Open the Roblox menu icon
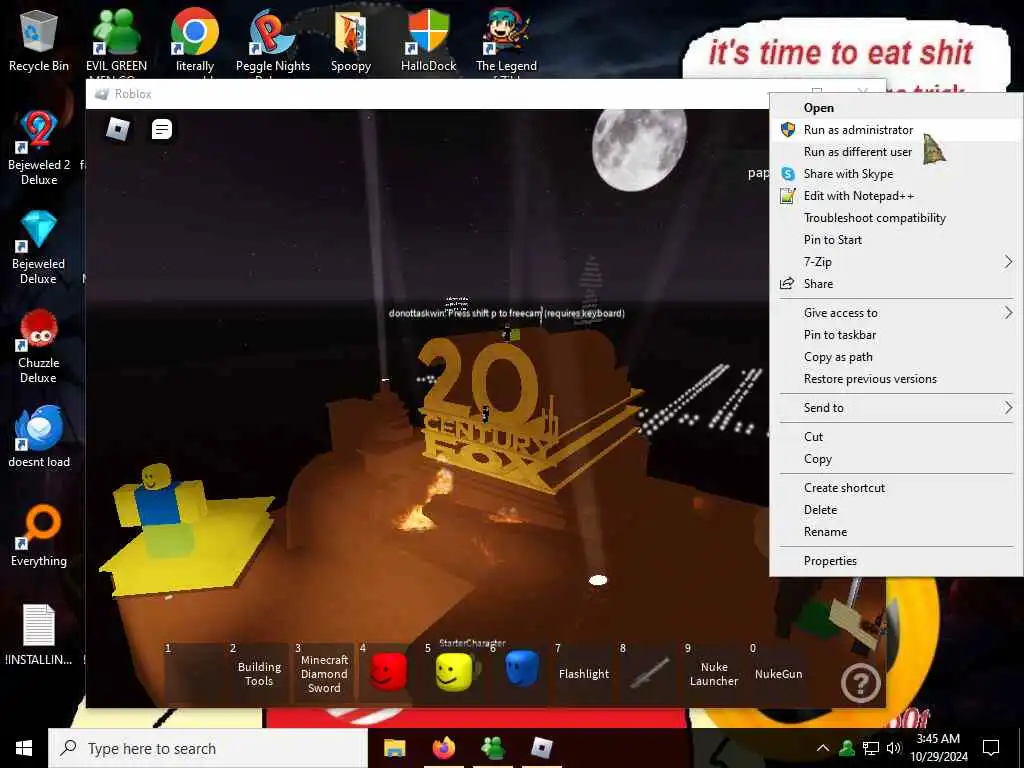 pyautogui.click(x=118, y=129)
